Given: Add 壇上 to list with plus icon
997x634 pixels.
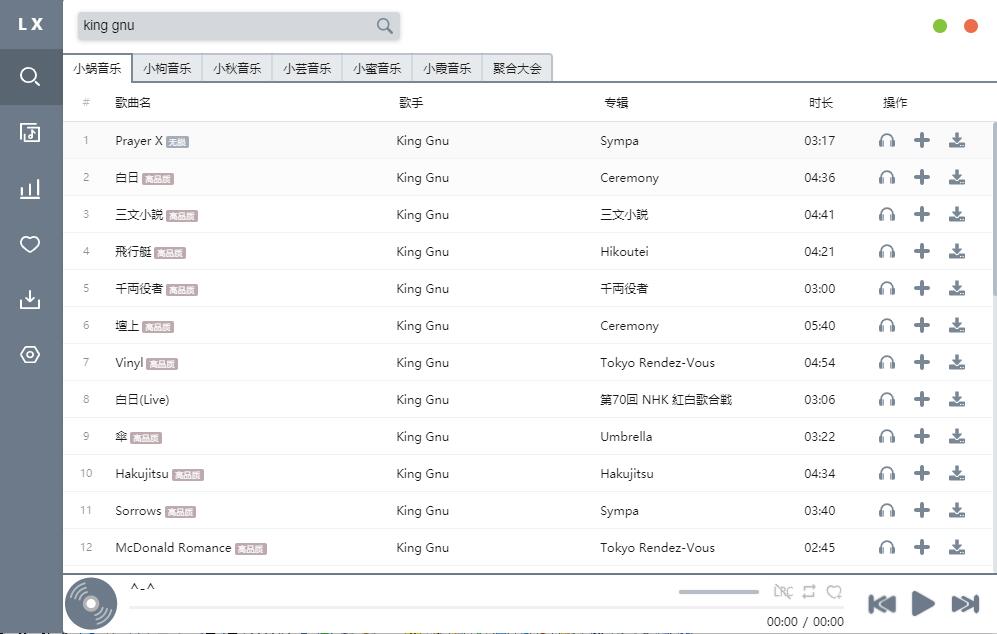Looking at the screenshot, I should pyautogui.click(x=922, y=326).
